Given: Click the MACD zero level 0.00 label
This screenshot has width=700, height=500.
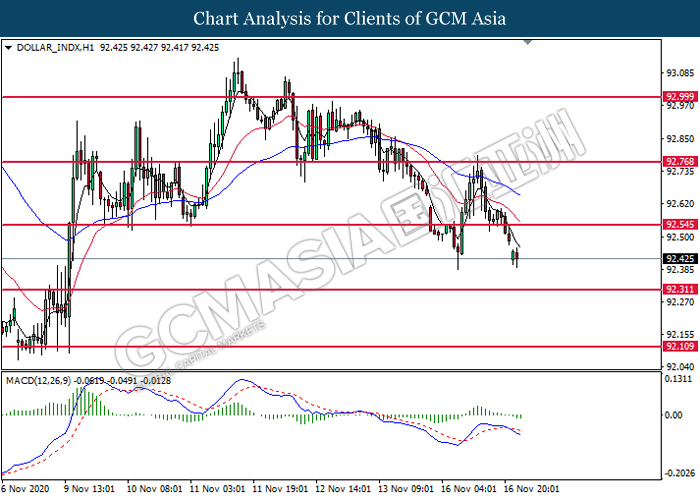Looking at the screenshot, I should 674,416.
